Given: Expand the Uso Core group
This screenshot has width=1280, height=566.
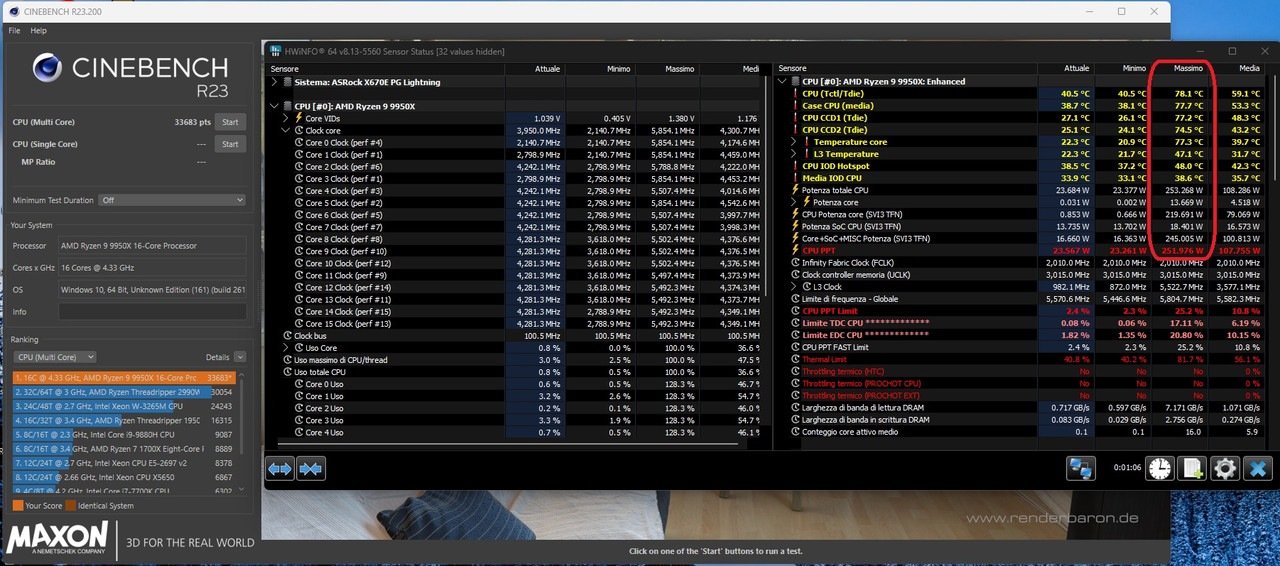Looking at the screenshot, I should point(285,348).
